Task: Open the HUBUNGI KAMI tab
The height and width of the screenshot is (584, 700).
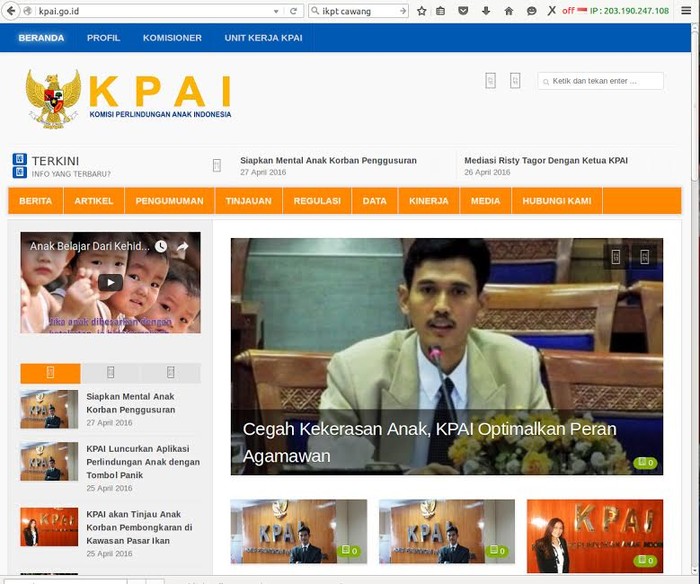Action: 557,201
